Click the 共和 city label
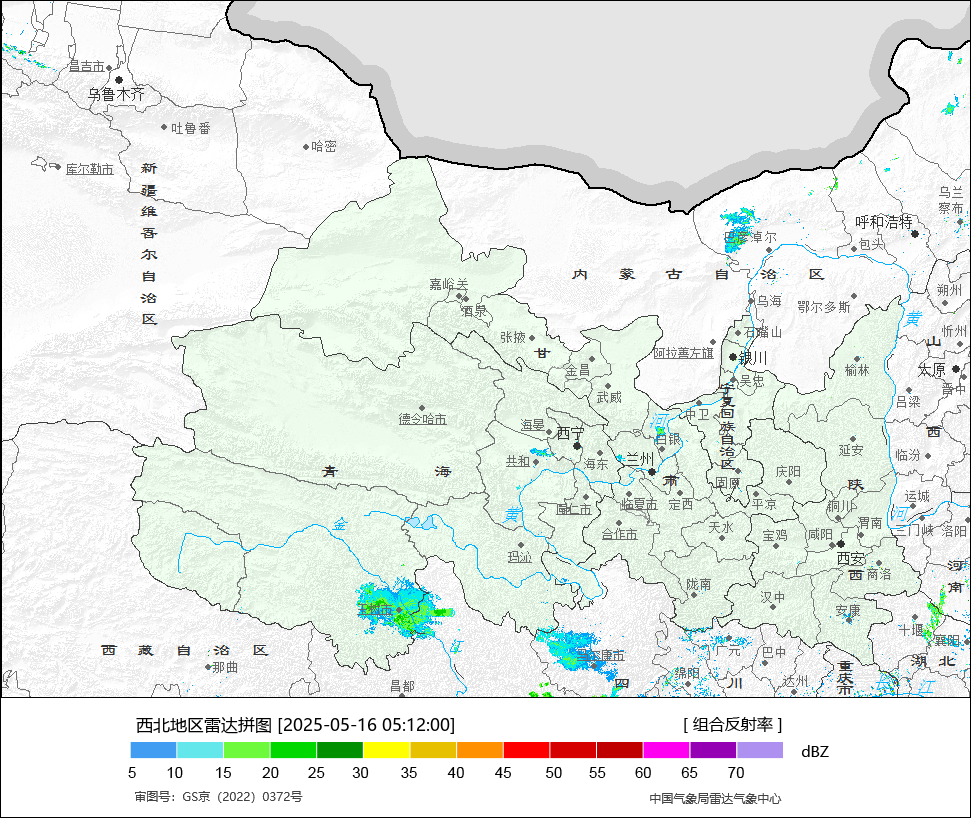971x818 pixels. click(x=518, y=461)
